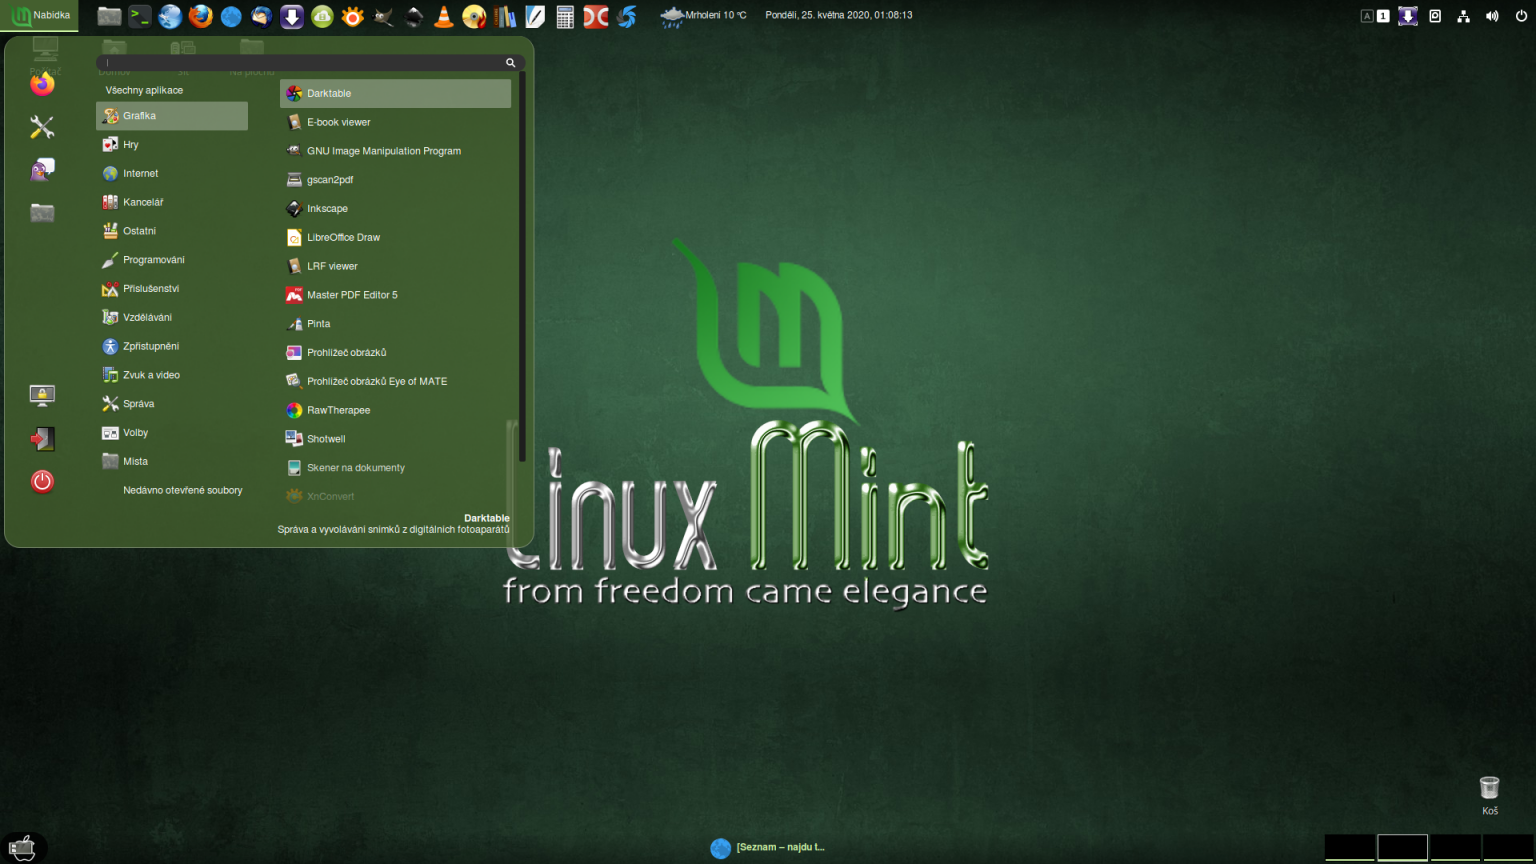Open Thunderbird from the top panel
1536x864 pixels.
[x=260, y=15]
